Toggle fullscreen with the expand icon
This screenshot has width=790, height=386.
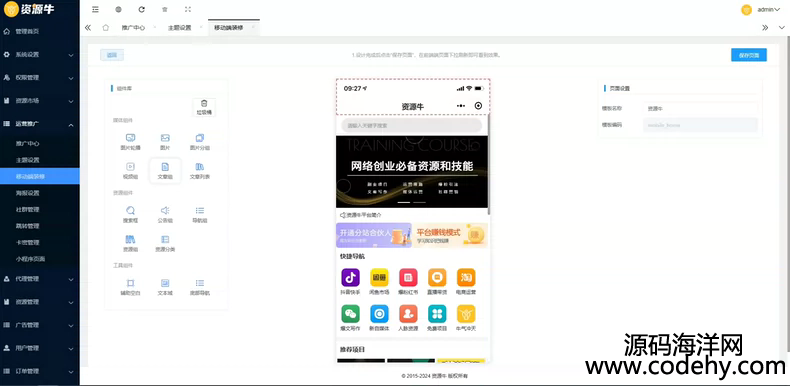(188, 9)
